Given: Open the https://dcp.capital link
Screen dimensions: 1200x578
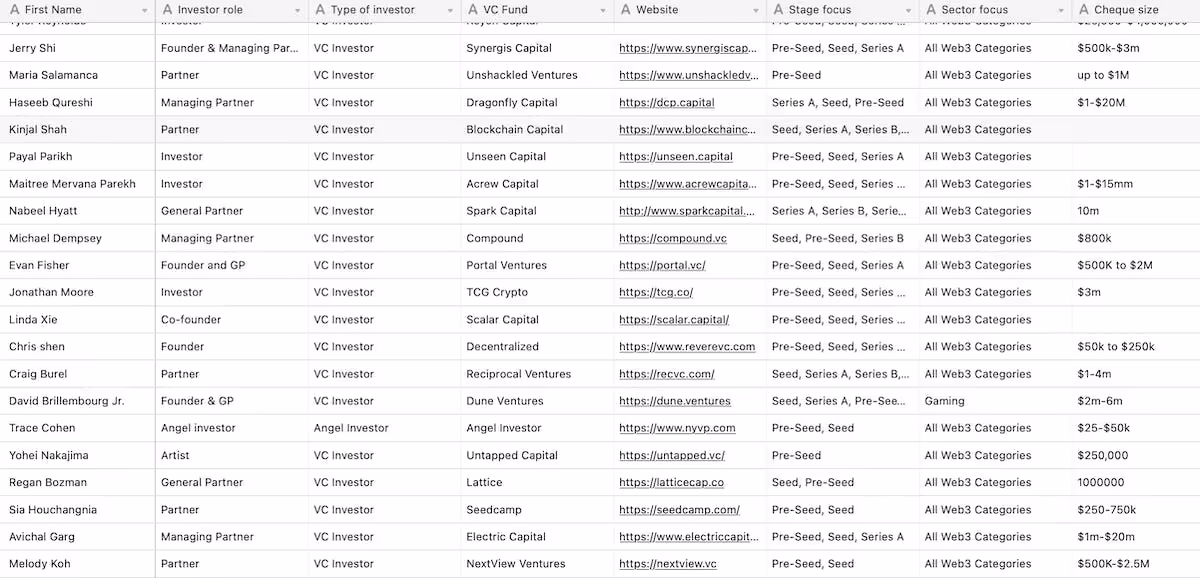Looking at the screenshot, I should pos(667,102).
